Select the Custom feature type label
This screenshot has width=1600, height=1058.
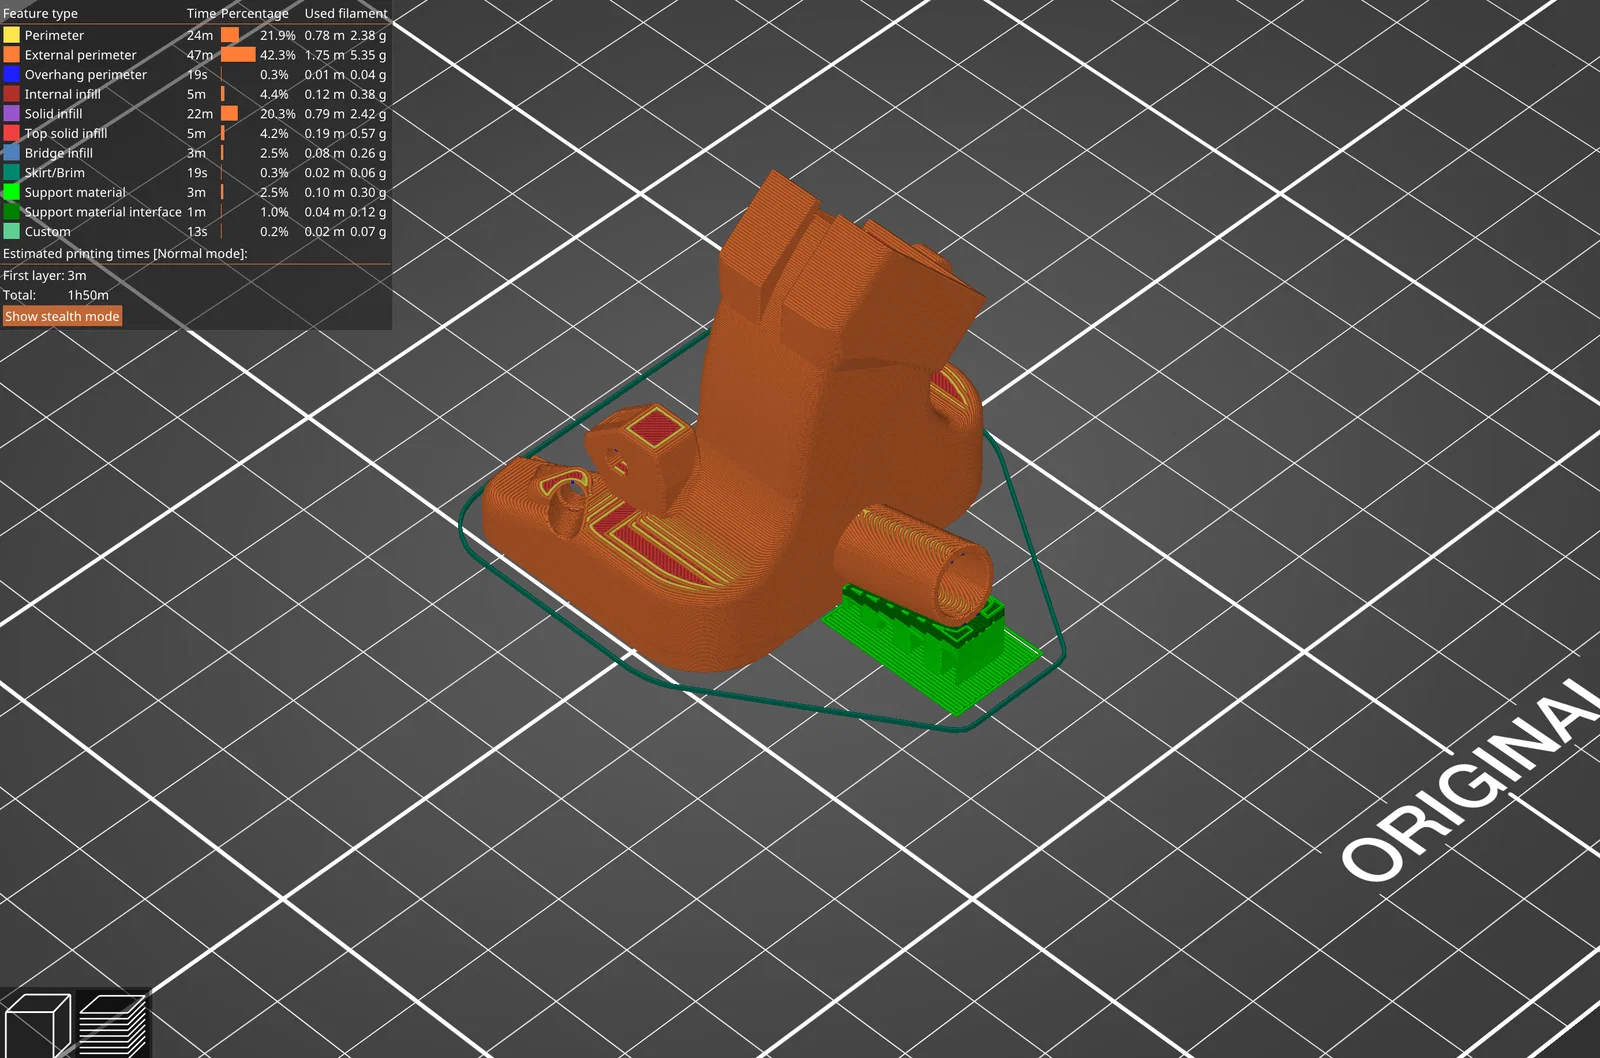(x=47, y=231)
